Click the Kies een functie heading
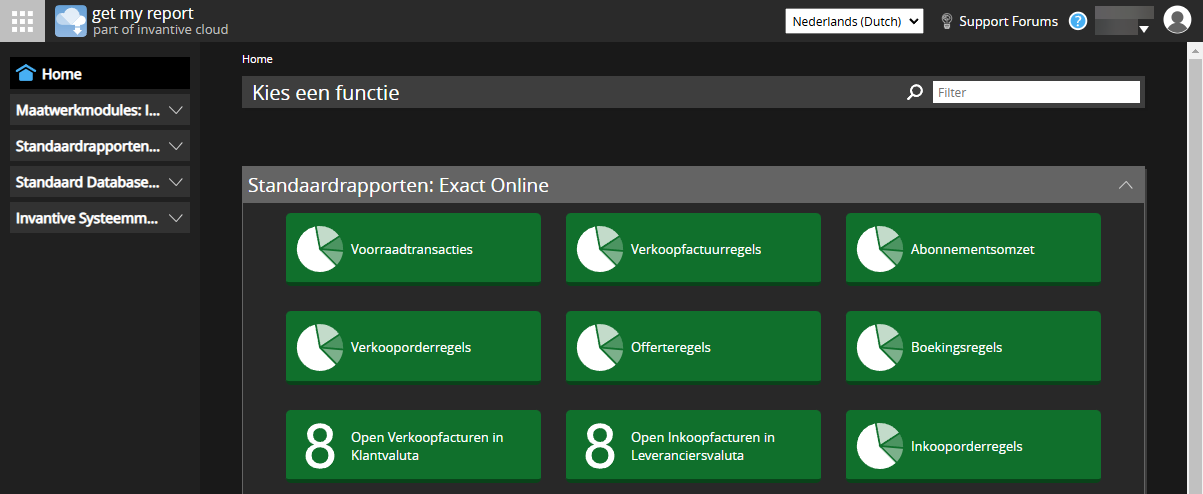The image size is (1203, 494). [x=326, y=93]
